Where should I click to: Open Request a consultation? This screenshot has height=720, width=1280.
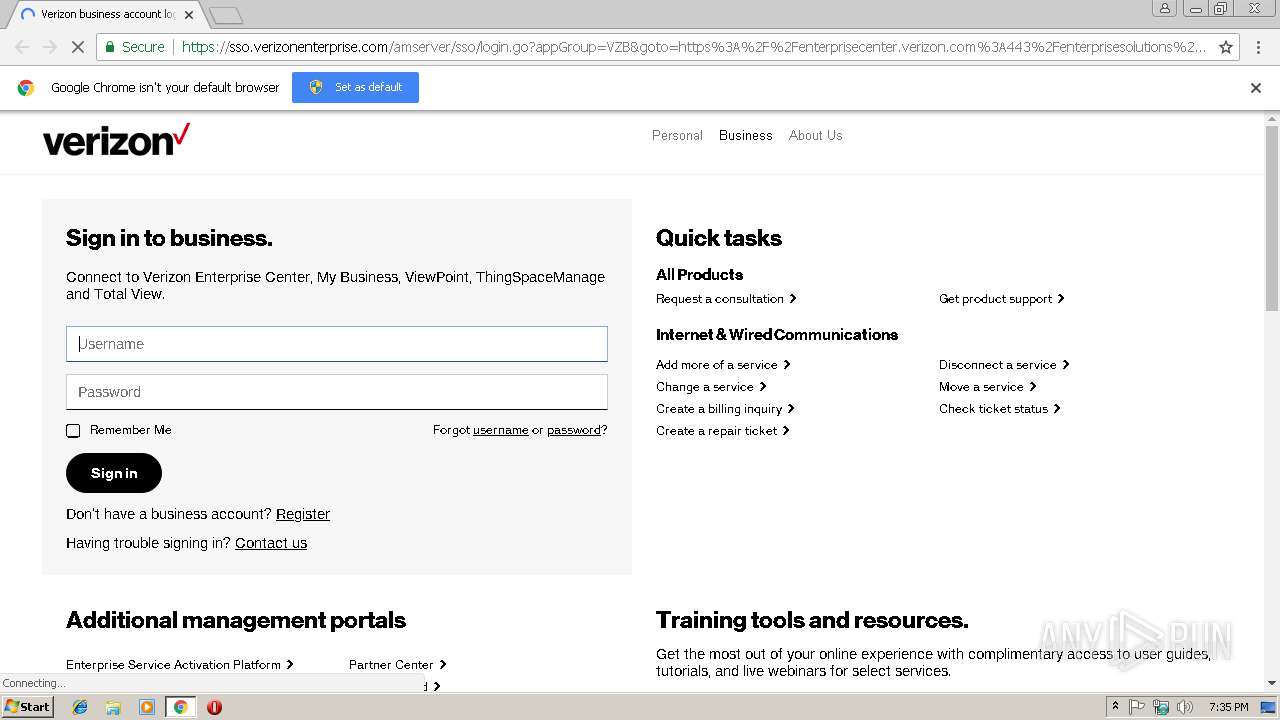click(726, 299)
